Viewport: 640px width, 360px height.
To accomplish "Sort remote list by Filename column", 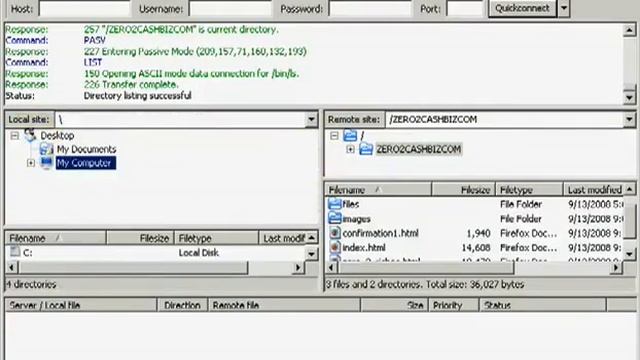I will click(378, 190).
